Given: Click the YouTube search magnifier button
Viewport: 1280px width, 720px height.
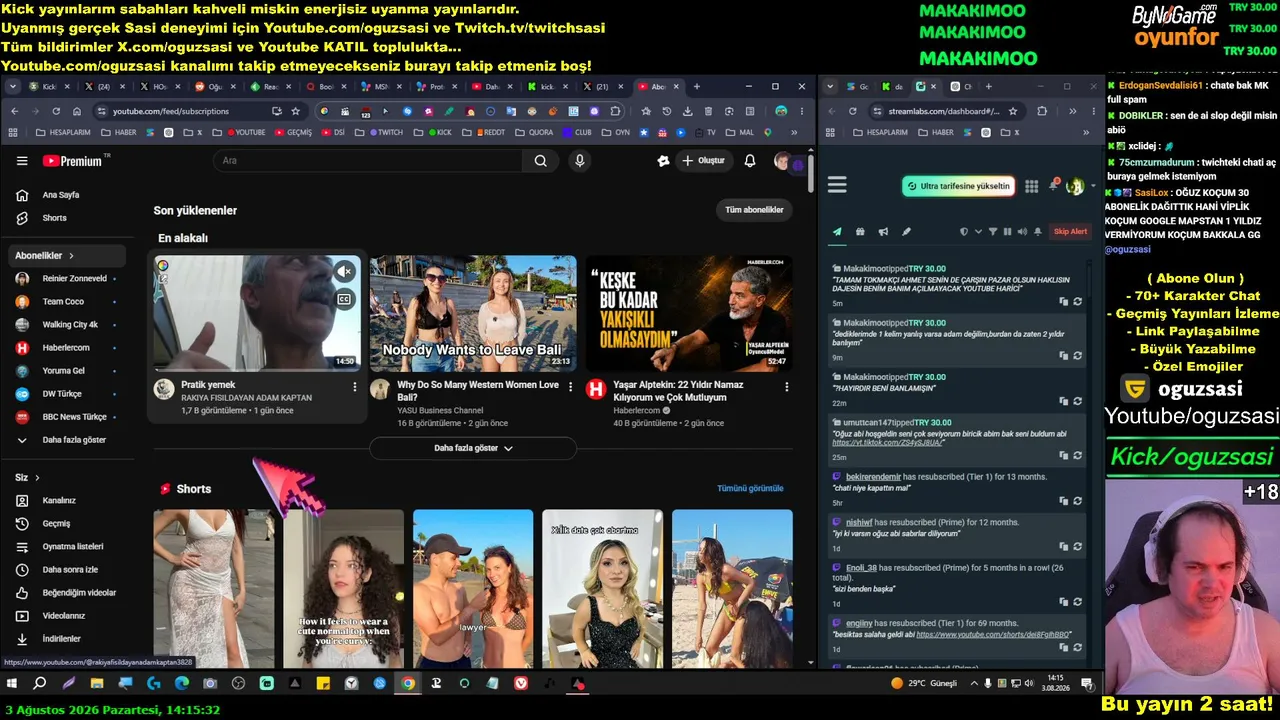Looking at the screenshot, I should point(540,161).
